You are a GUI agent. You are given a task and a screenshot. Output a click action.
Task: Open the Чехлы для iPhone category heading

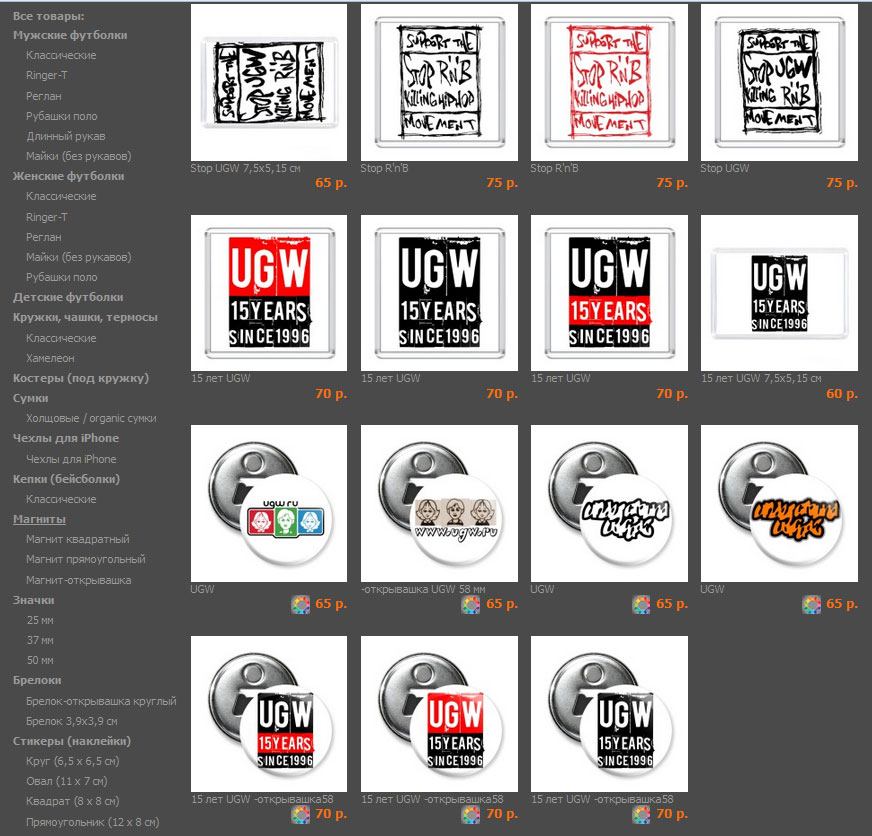coord(65,438)
